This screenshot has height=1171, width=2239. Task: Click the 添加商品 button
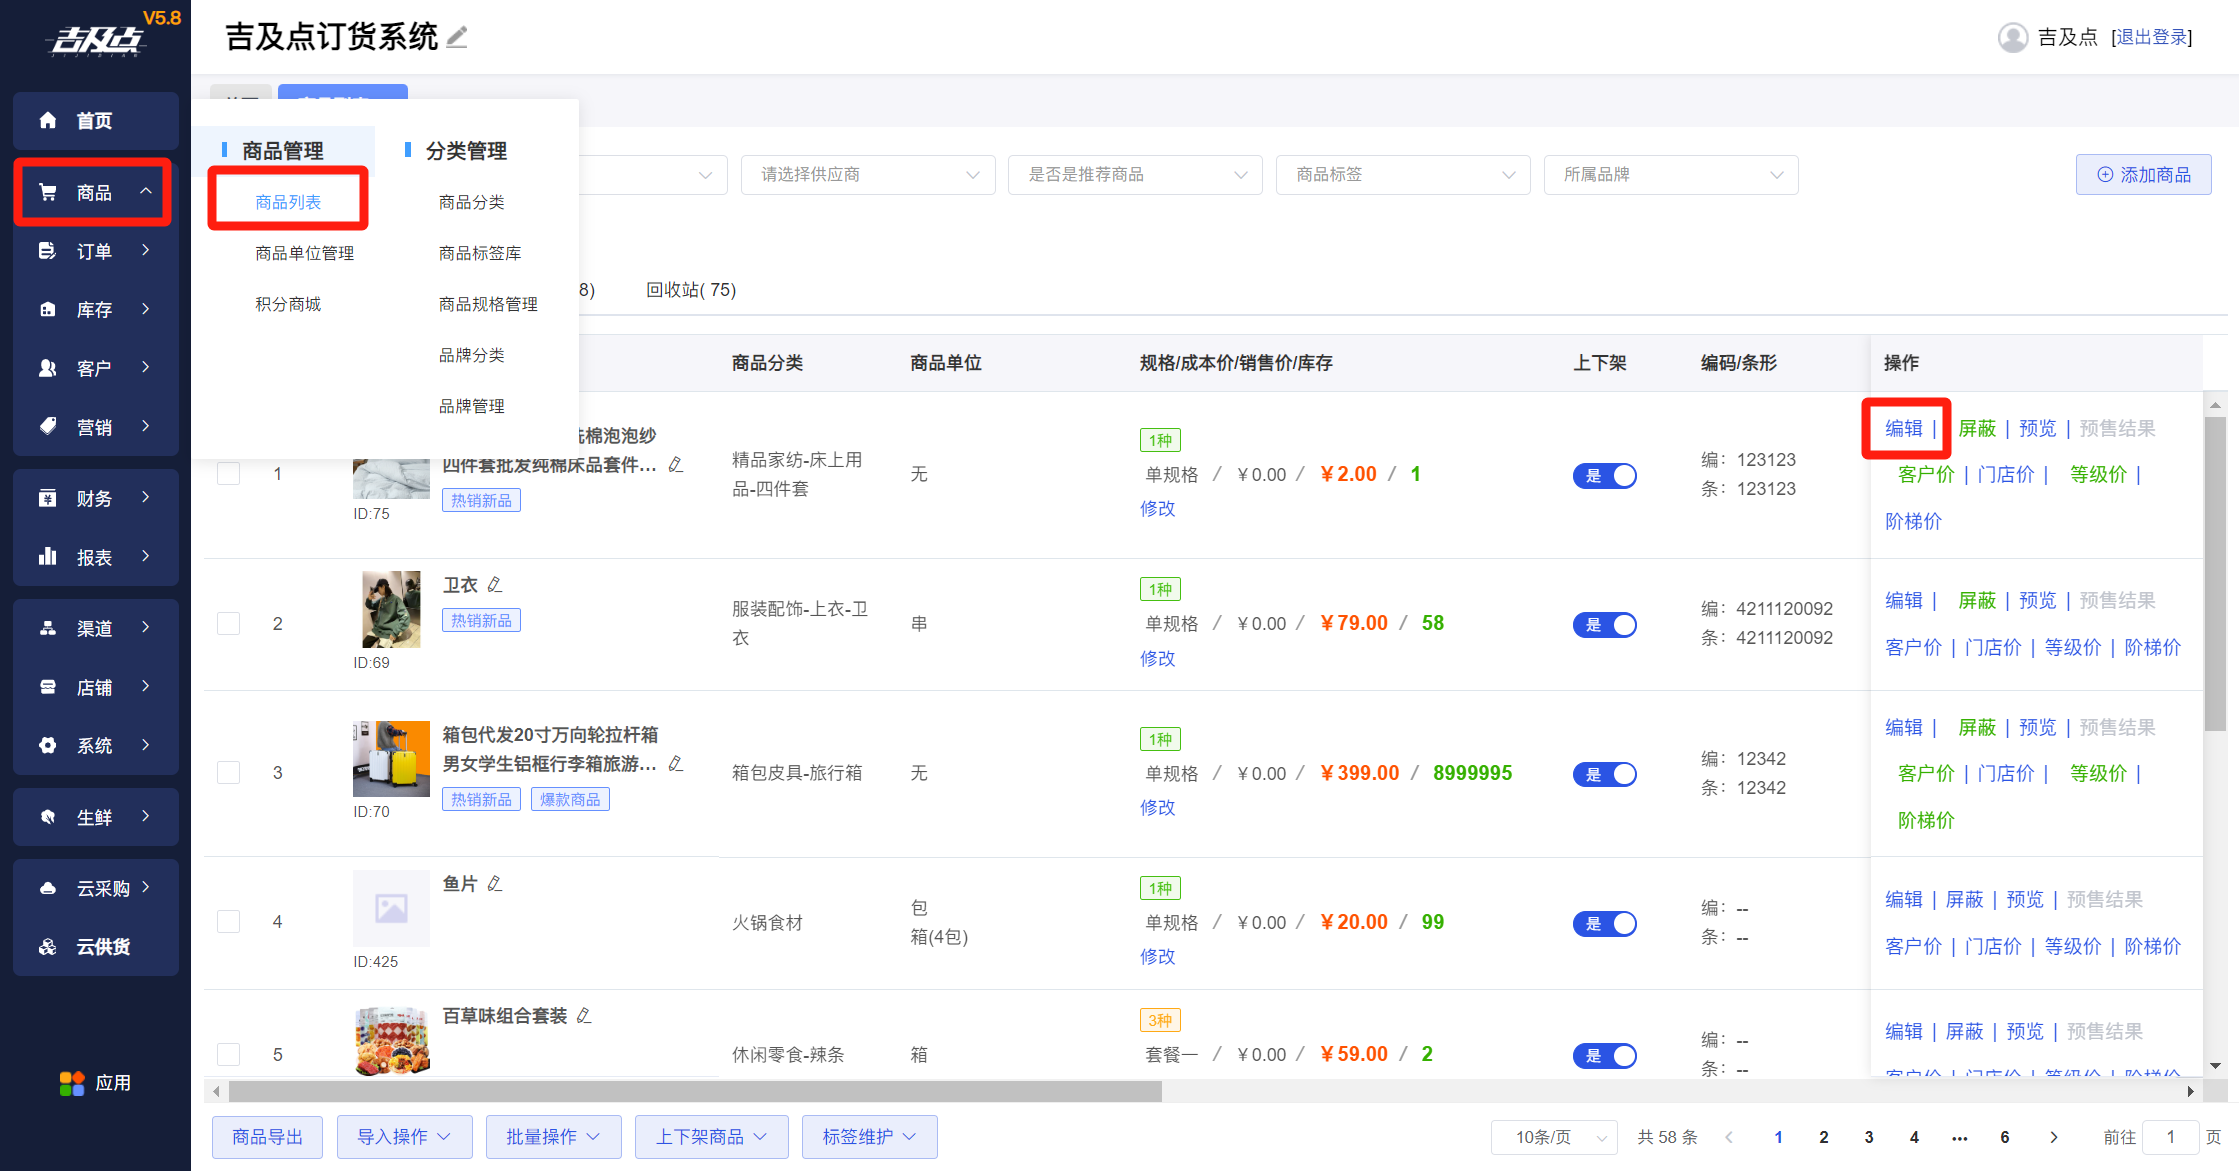pos(2143,175)
